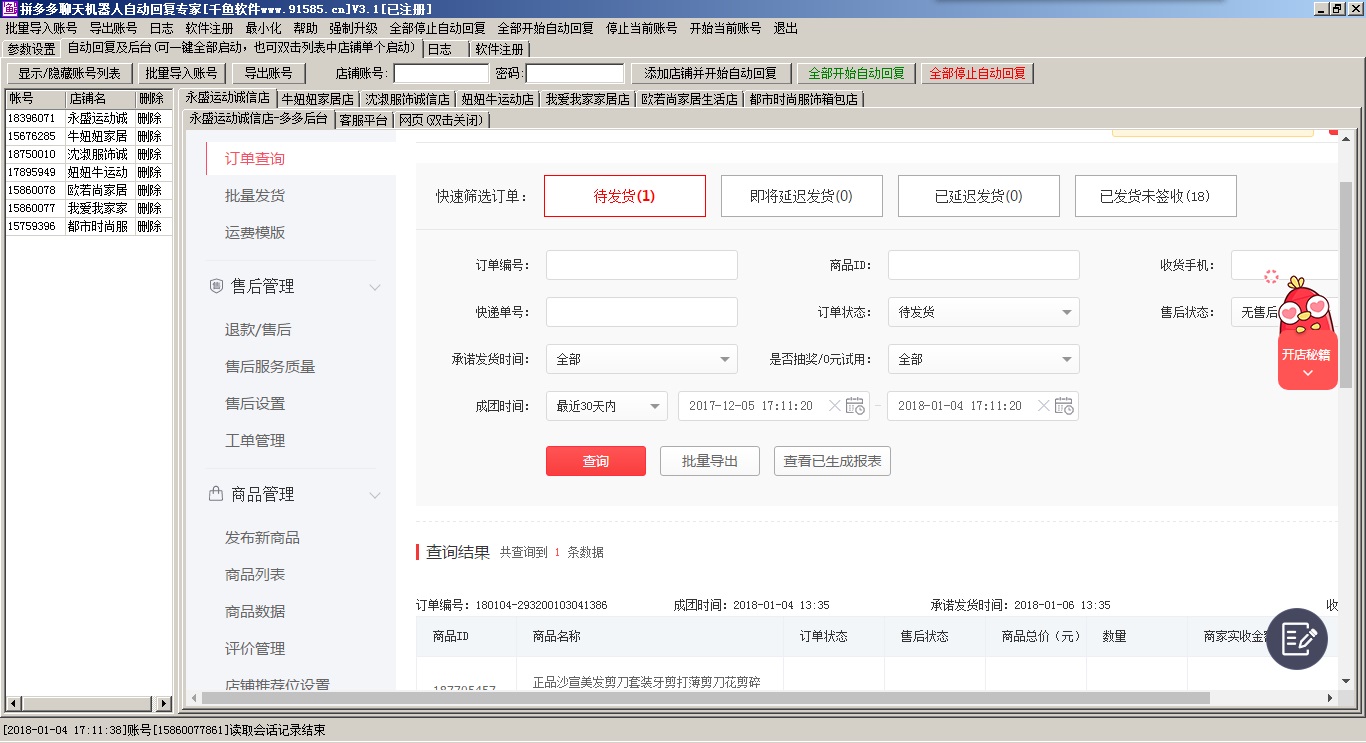Viewport: 1366px width, 743px height.
Task: Collapse the 售后管理 sidebar section
Action: coord(375,288)
